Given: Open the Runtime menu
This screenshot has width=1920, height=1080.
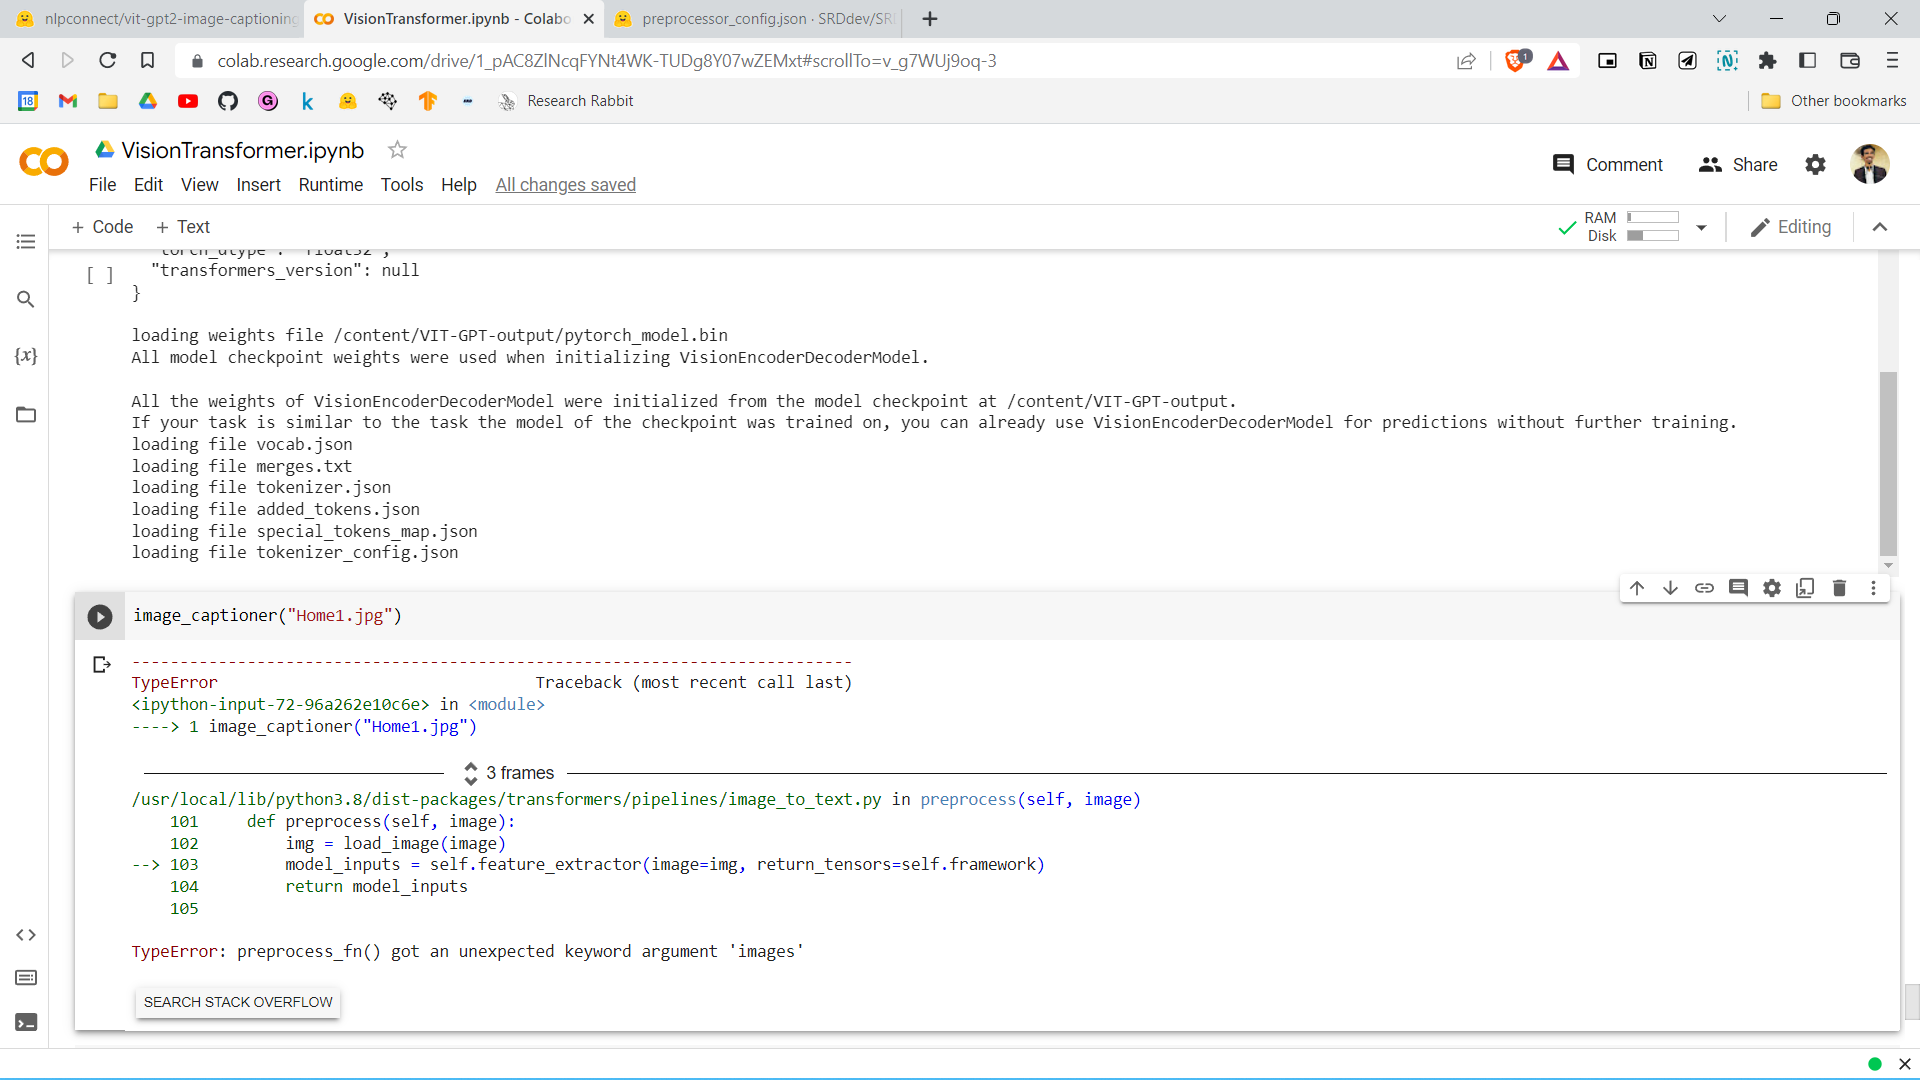Looking at the screenshot, I should click(331, 185).
